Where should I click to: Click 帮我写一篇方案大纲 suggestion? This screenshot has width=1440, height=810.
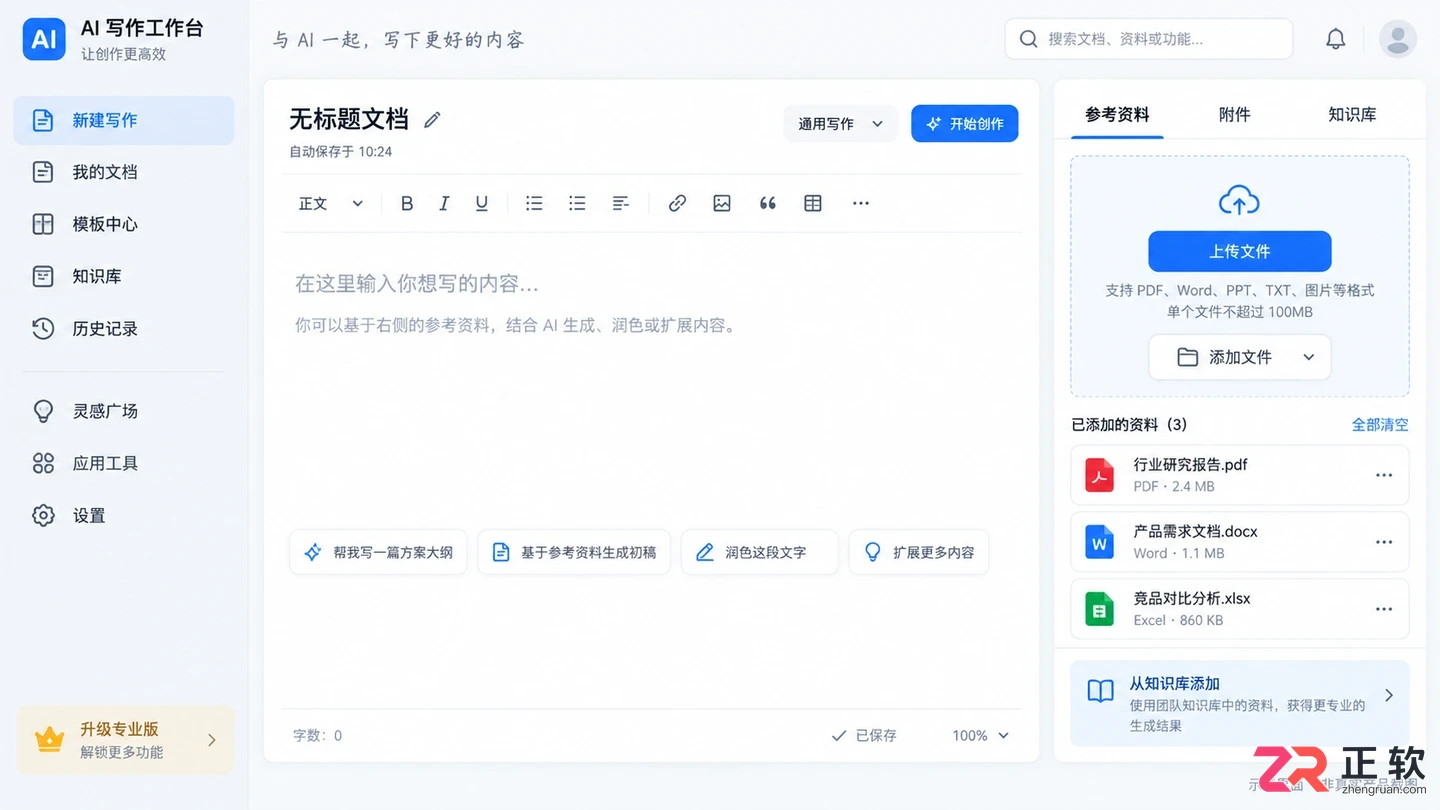pos(379,552)
